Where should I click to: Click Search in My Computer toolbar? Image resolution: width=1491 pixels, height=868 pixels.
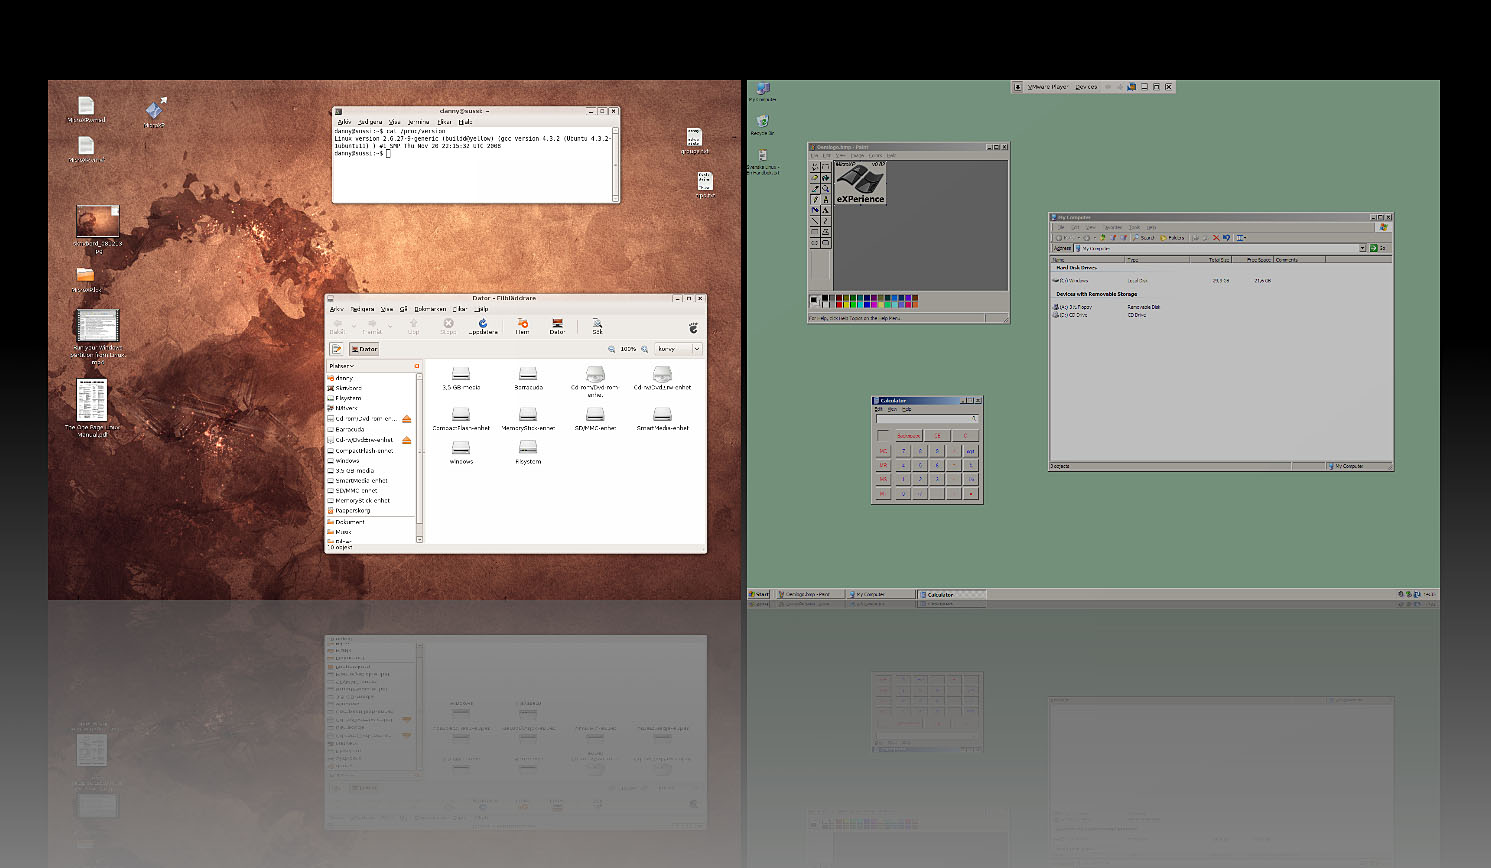[x=1144, y=238]
